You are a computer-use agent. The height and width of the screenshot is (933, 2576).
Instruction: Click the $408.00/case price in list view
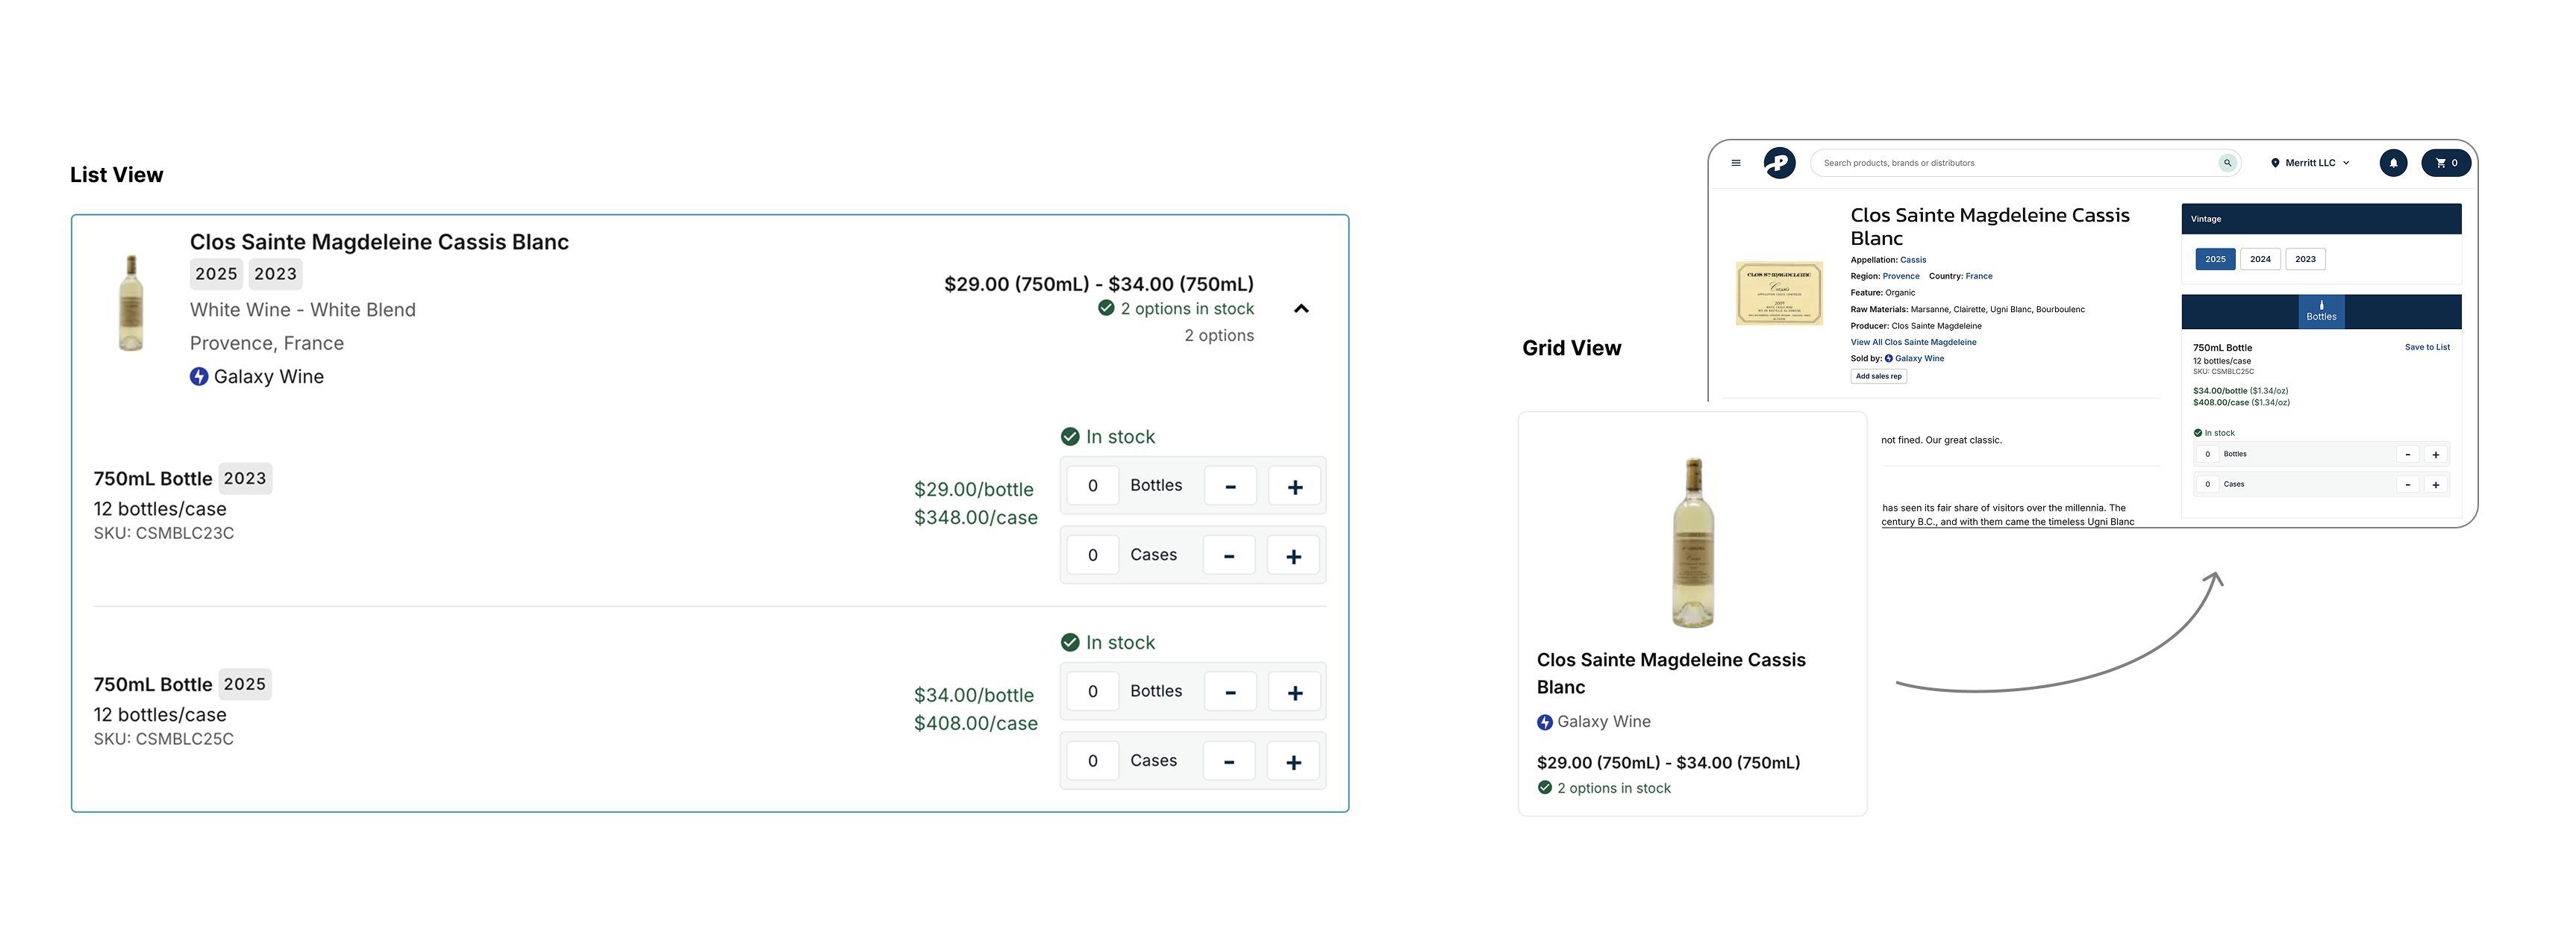(975, 723)
